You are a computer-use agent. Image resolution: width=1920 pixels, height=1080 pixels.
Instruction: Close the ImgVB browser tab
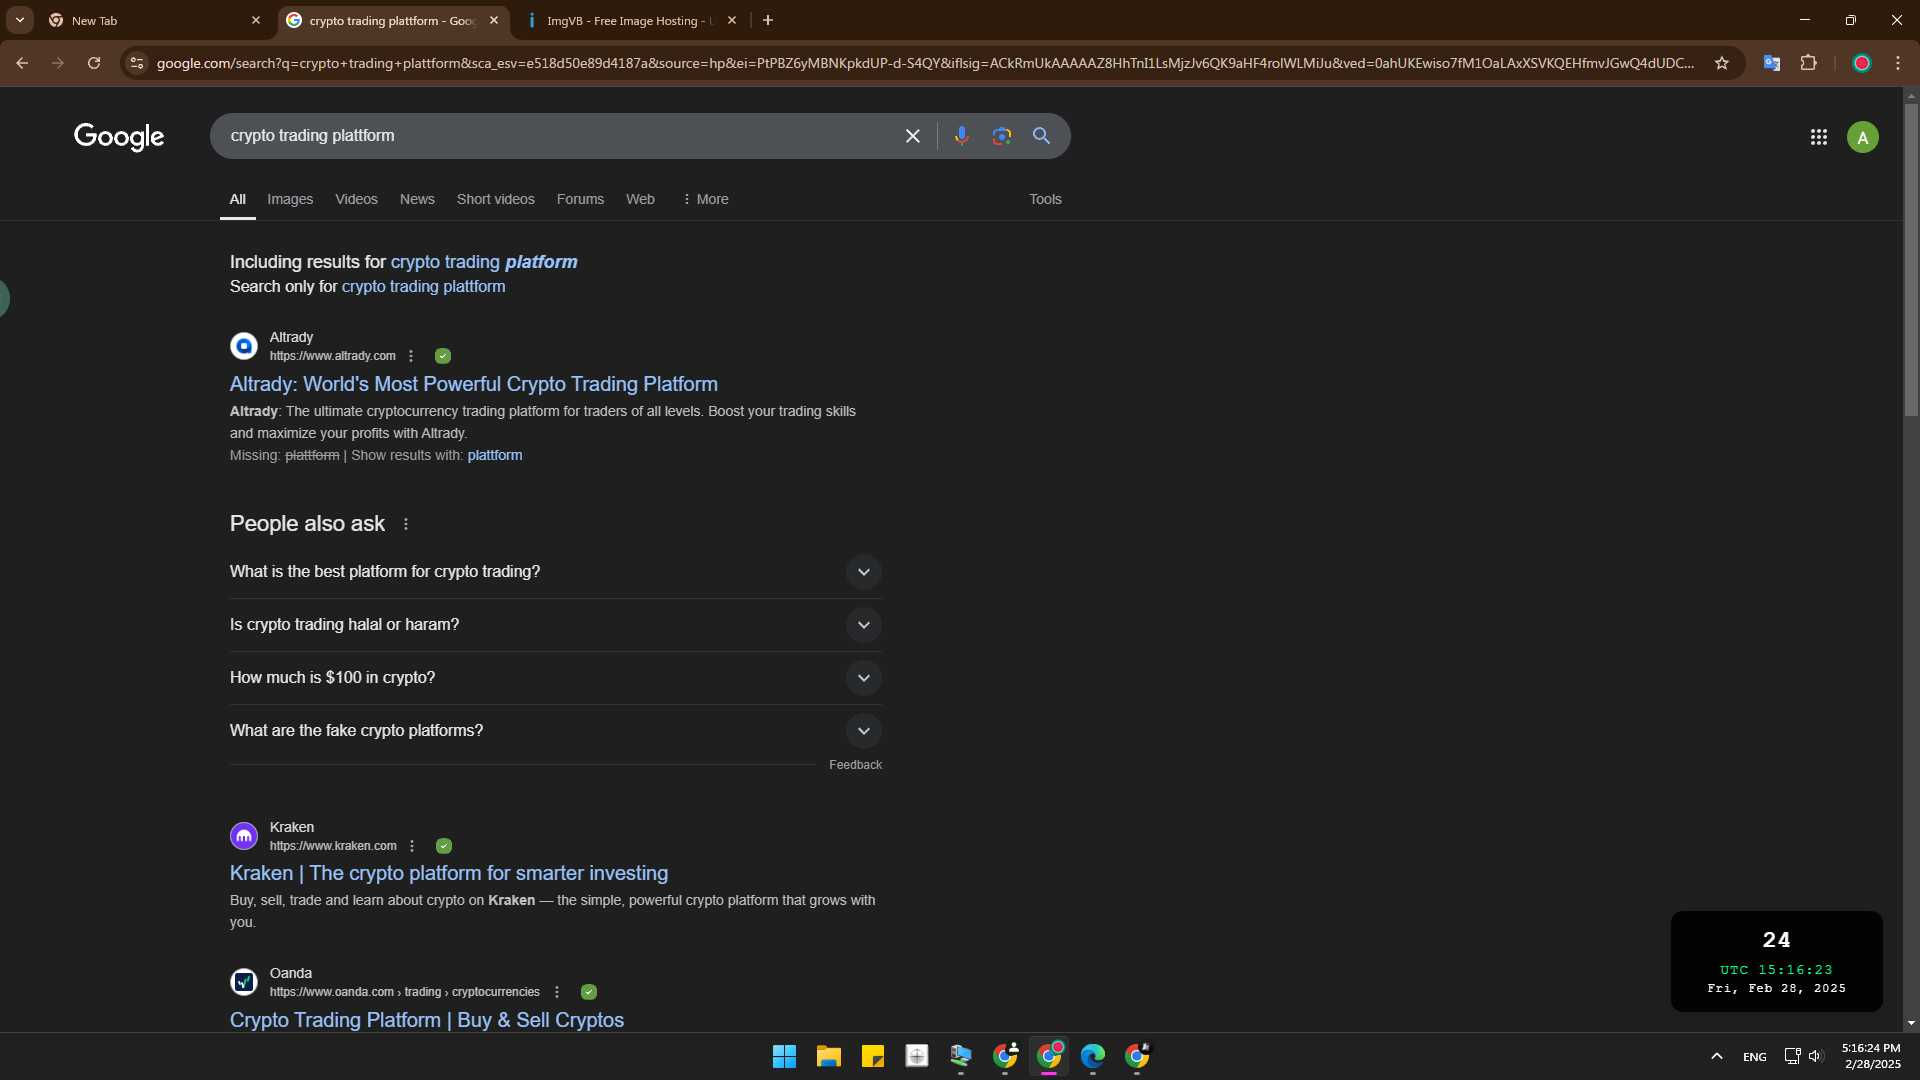732,20
